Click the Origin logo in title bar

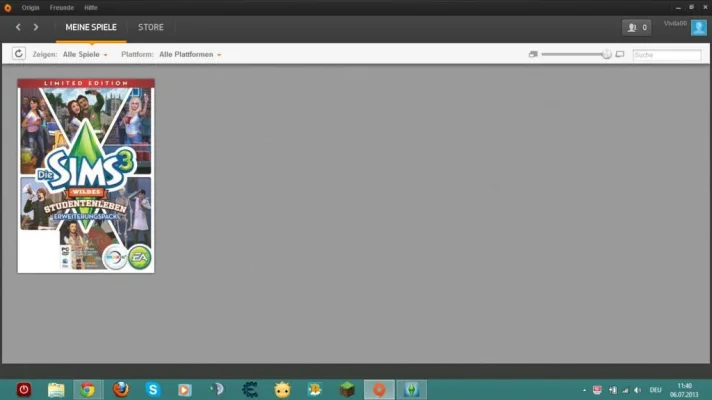click(x=8, y=8)
